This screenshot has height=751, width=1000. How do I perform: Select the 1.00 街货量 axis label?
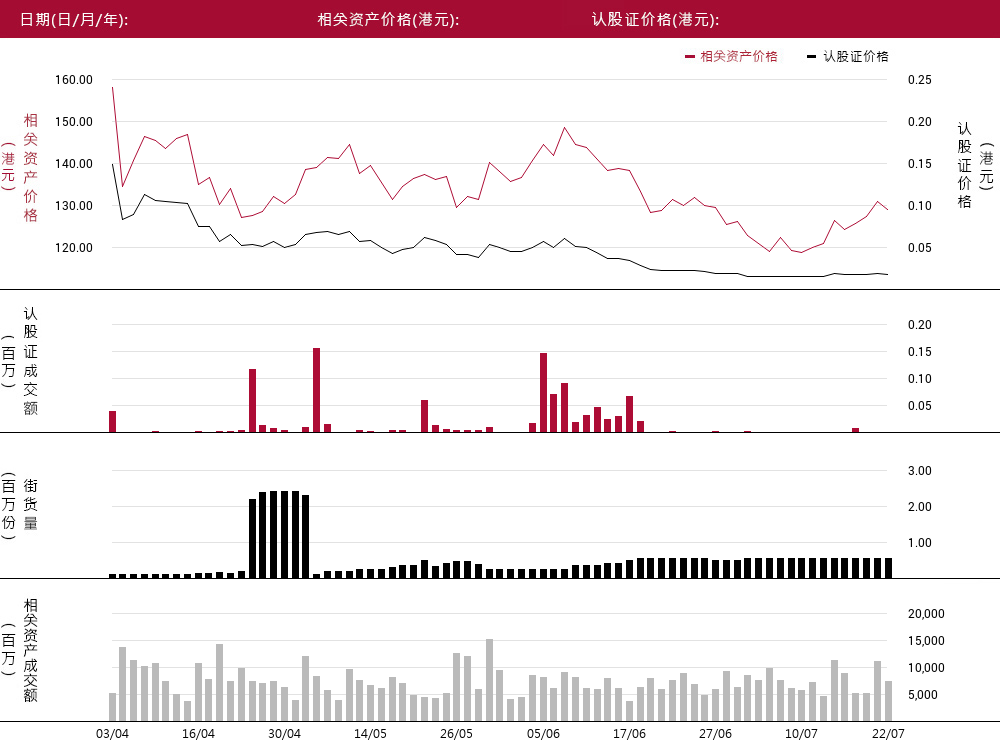920,543
